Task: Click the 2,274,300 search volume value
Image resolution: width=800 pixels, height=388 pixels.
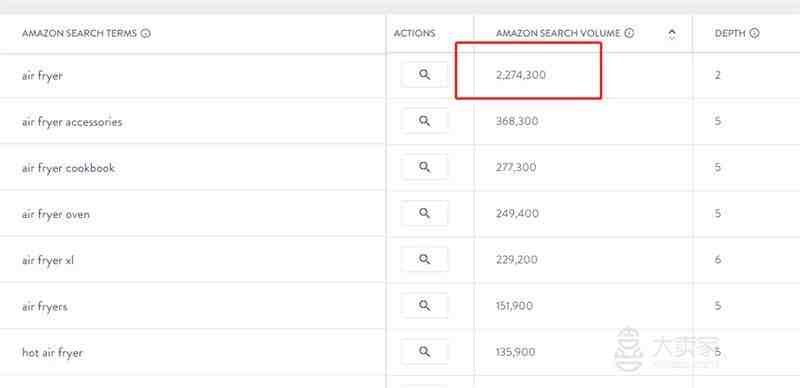Action: [x=520, y=75]
